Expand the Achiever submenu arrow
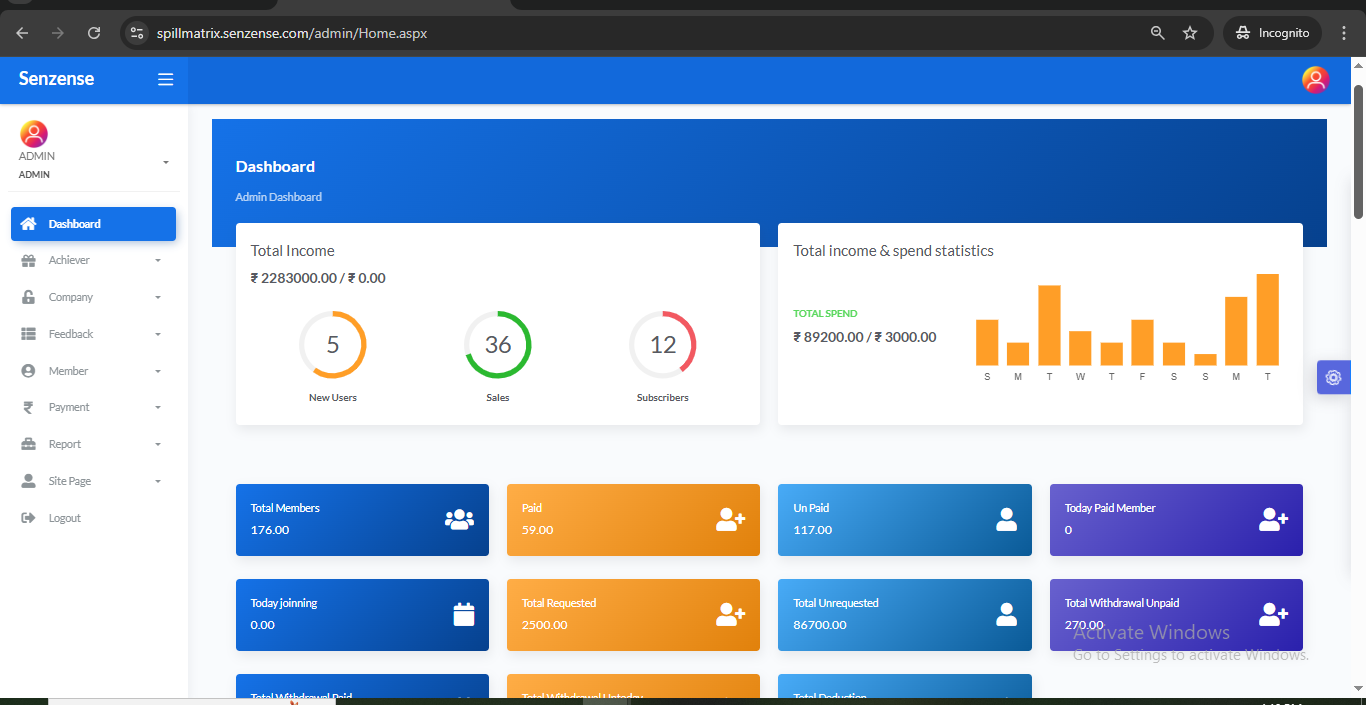1366x705 pixels. click(x=158, y=261)
